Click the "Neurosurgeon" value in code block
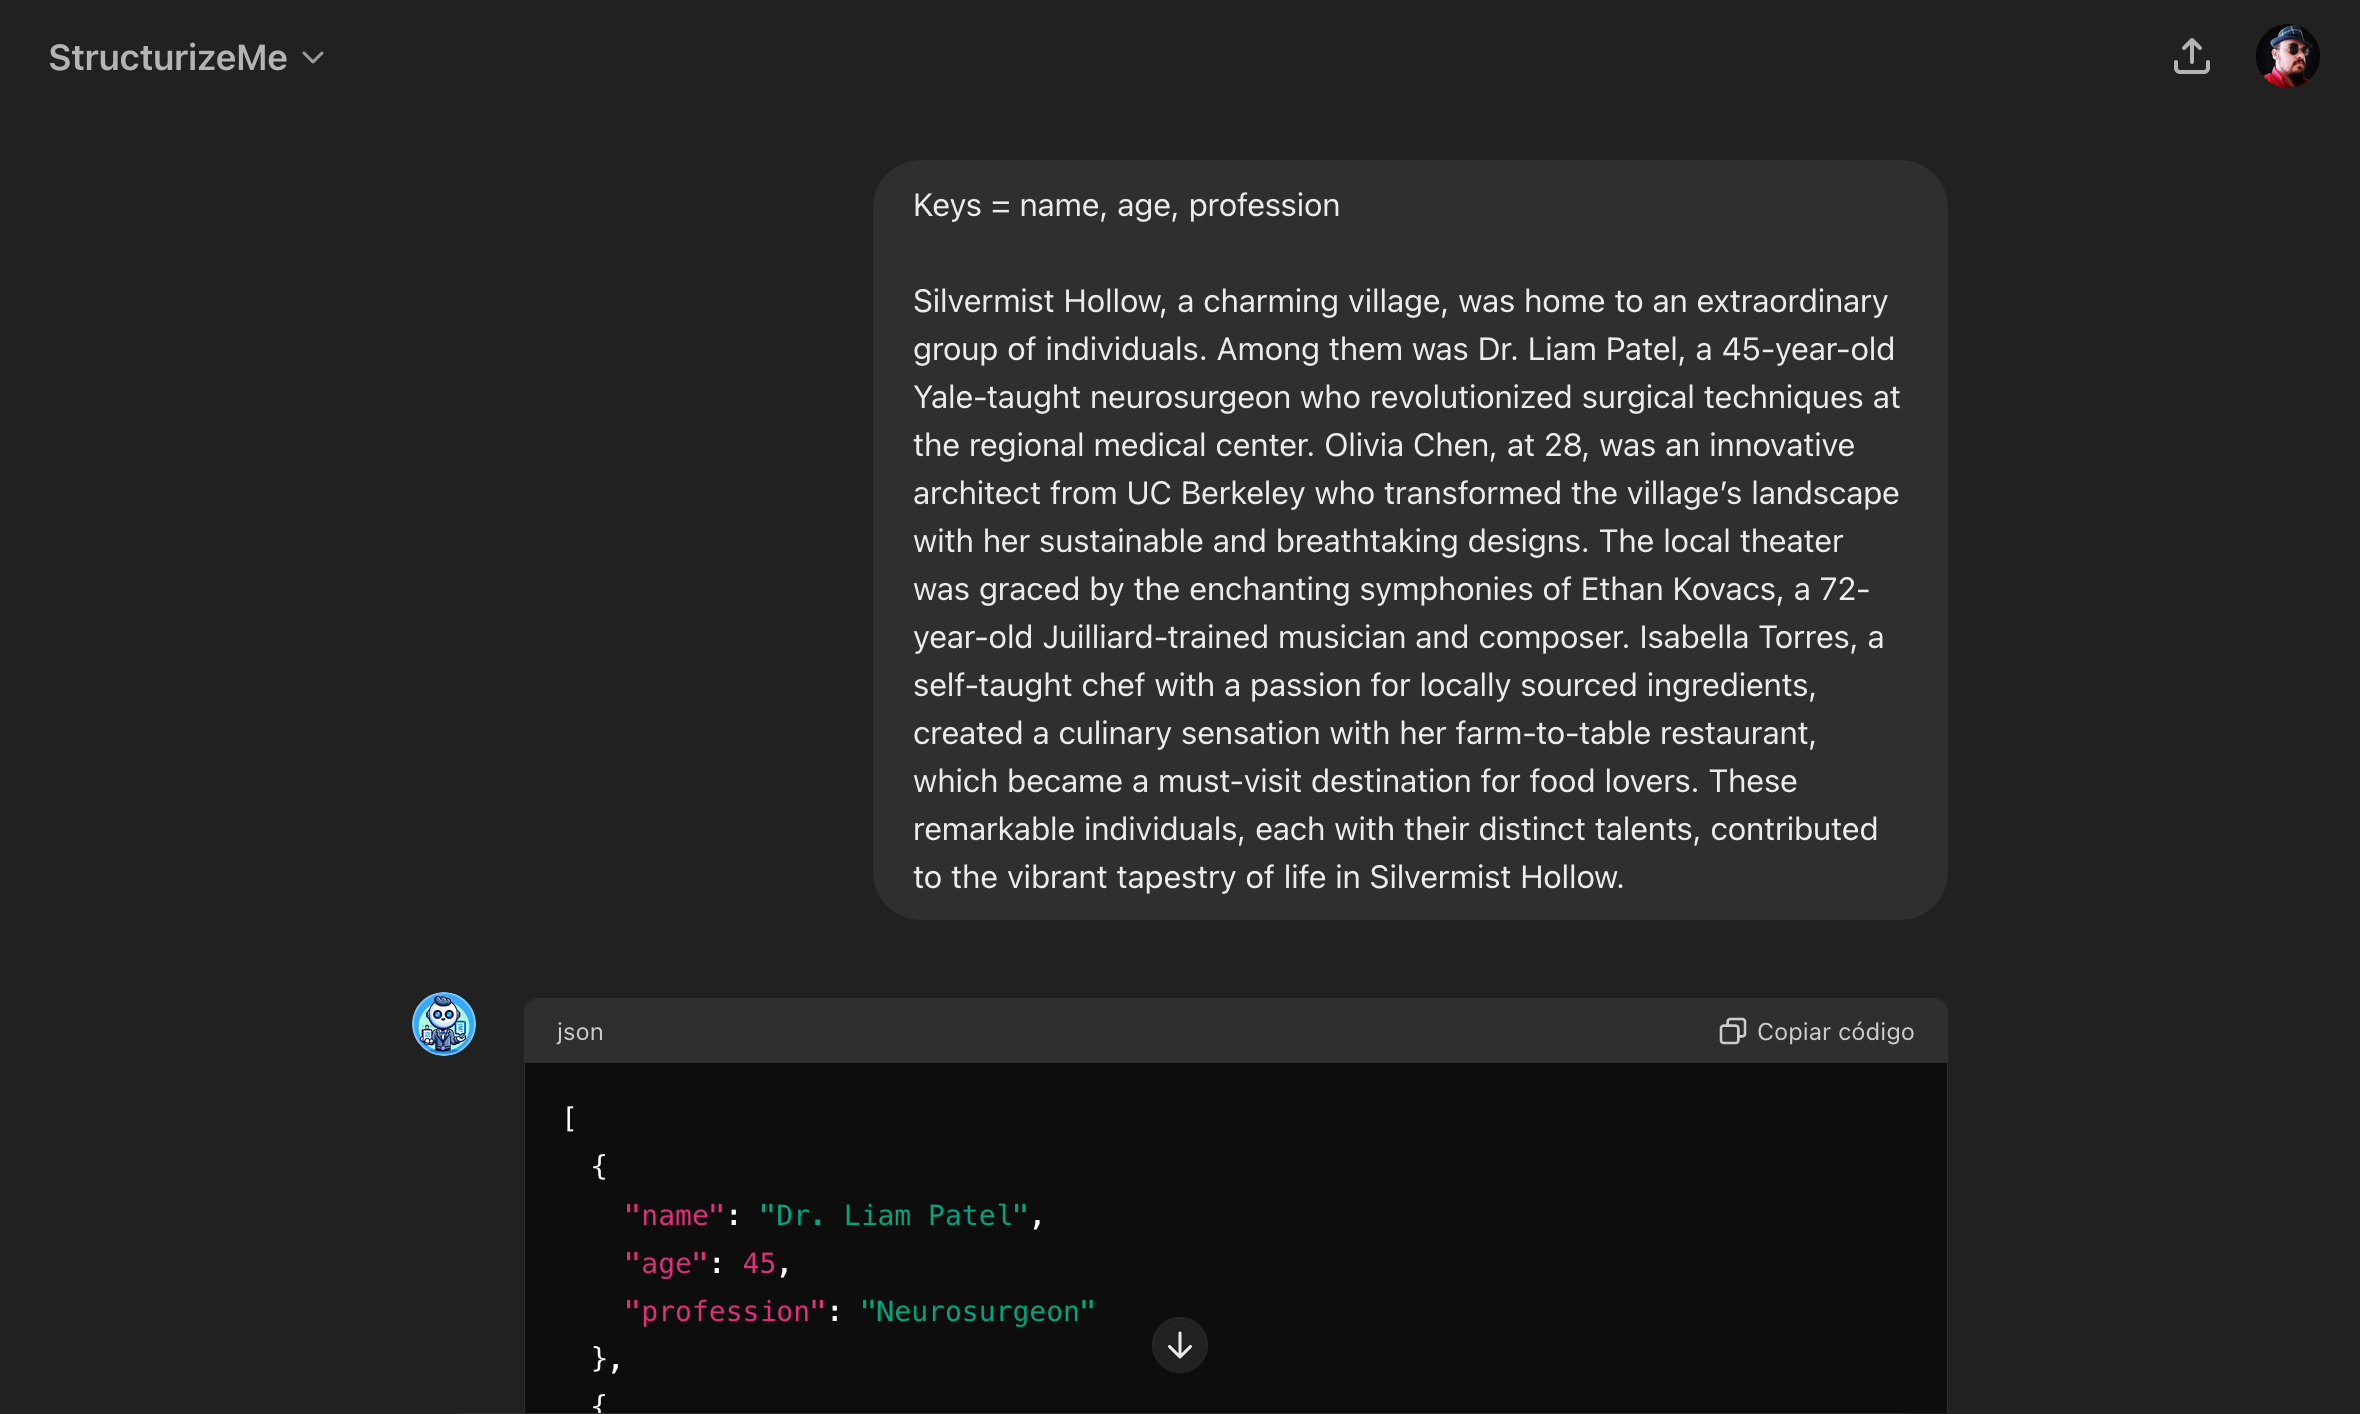 point(977,1311)
